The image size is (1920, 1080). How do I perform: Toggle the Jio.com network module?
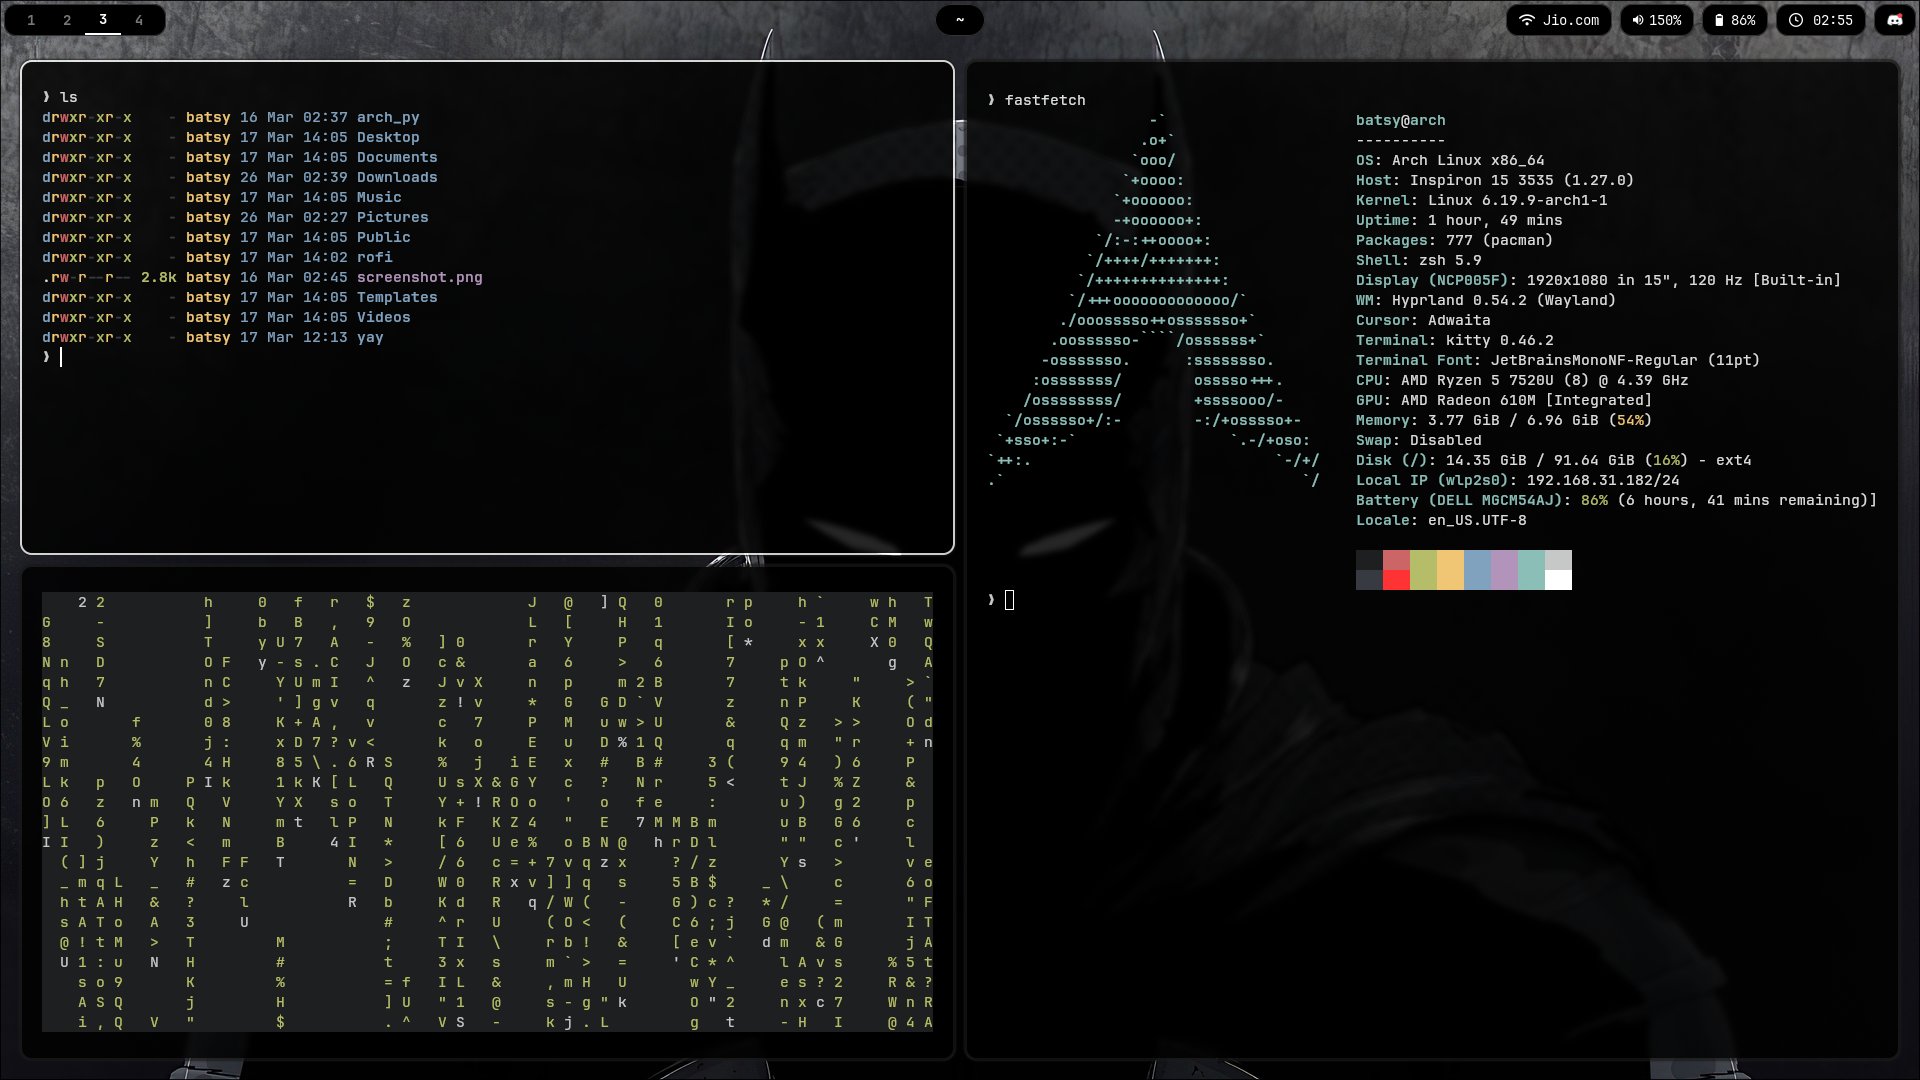1557,20
